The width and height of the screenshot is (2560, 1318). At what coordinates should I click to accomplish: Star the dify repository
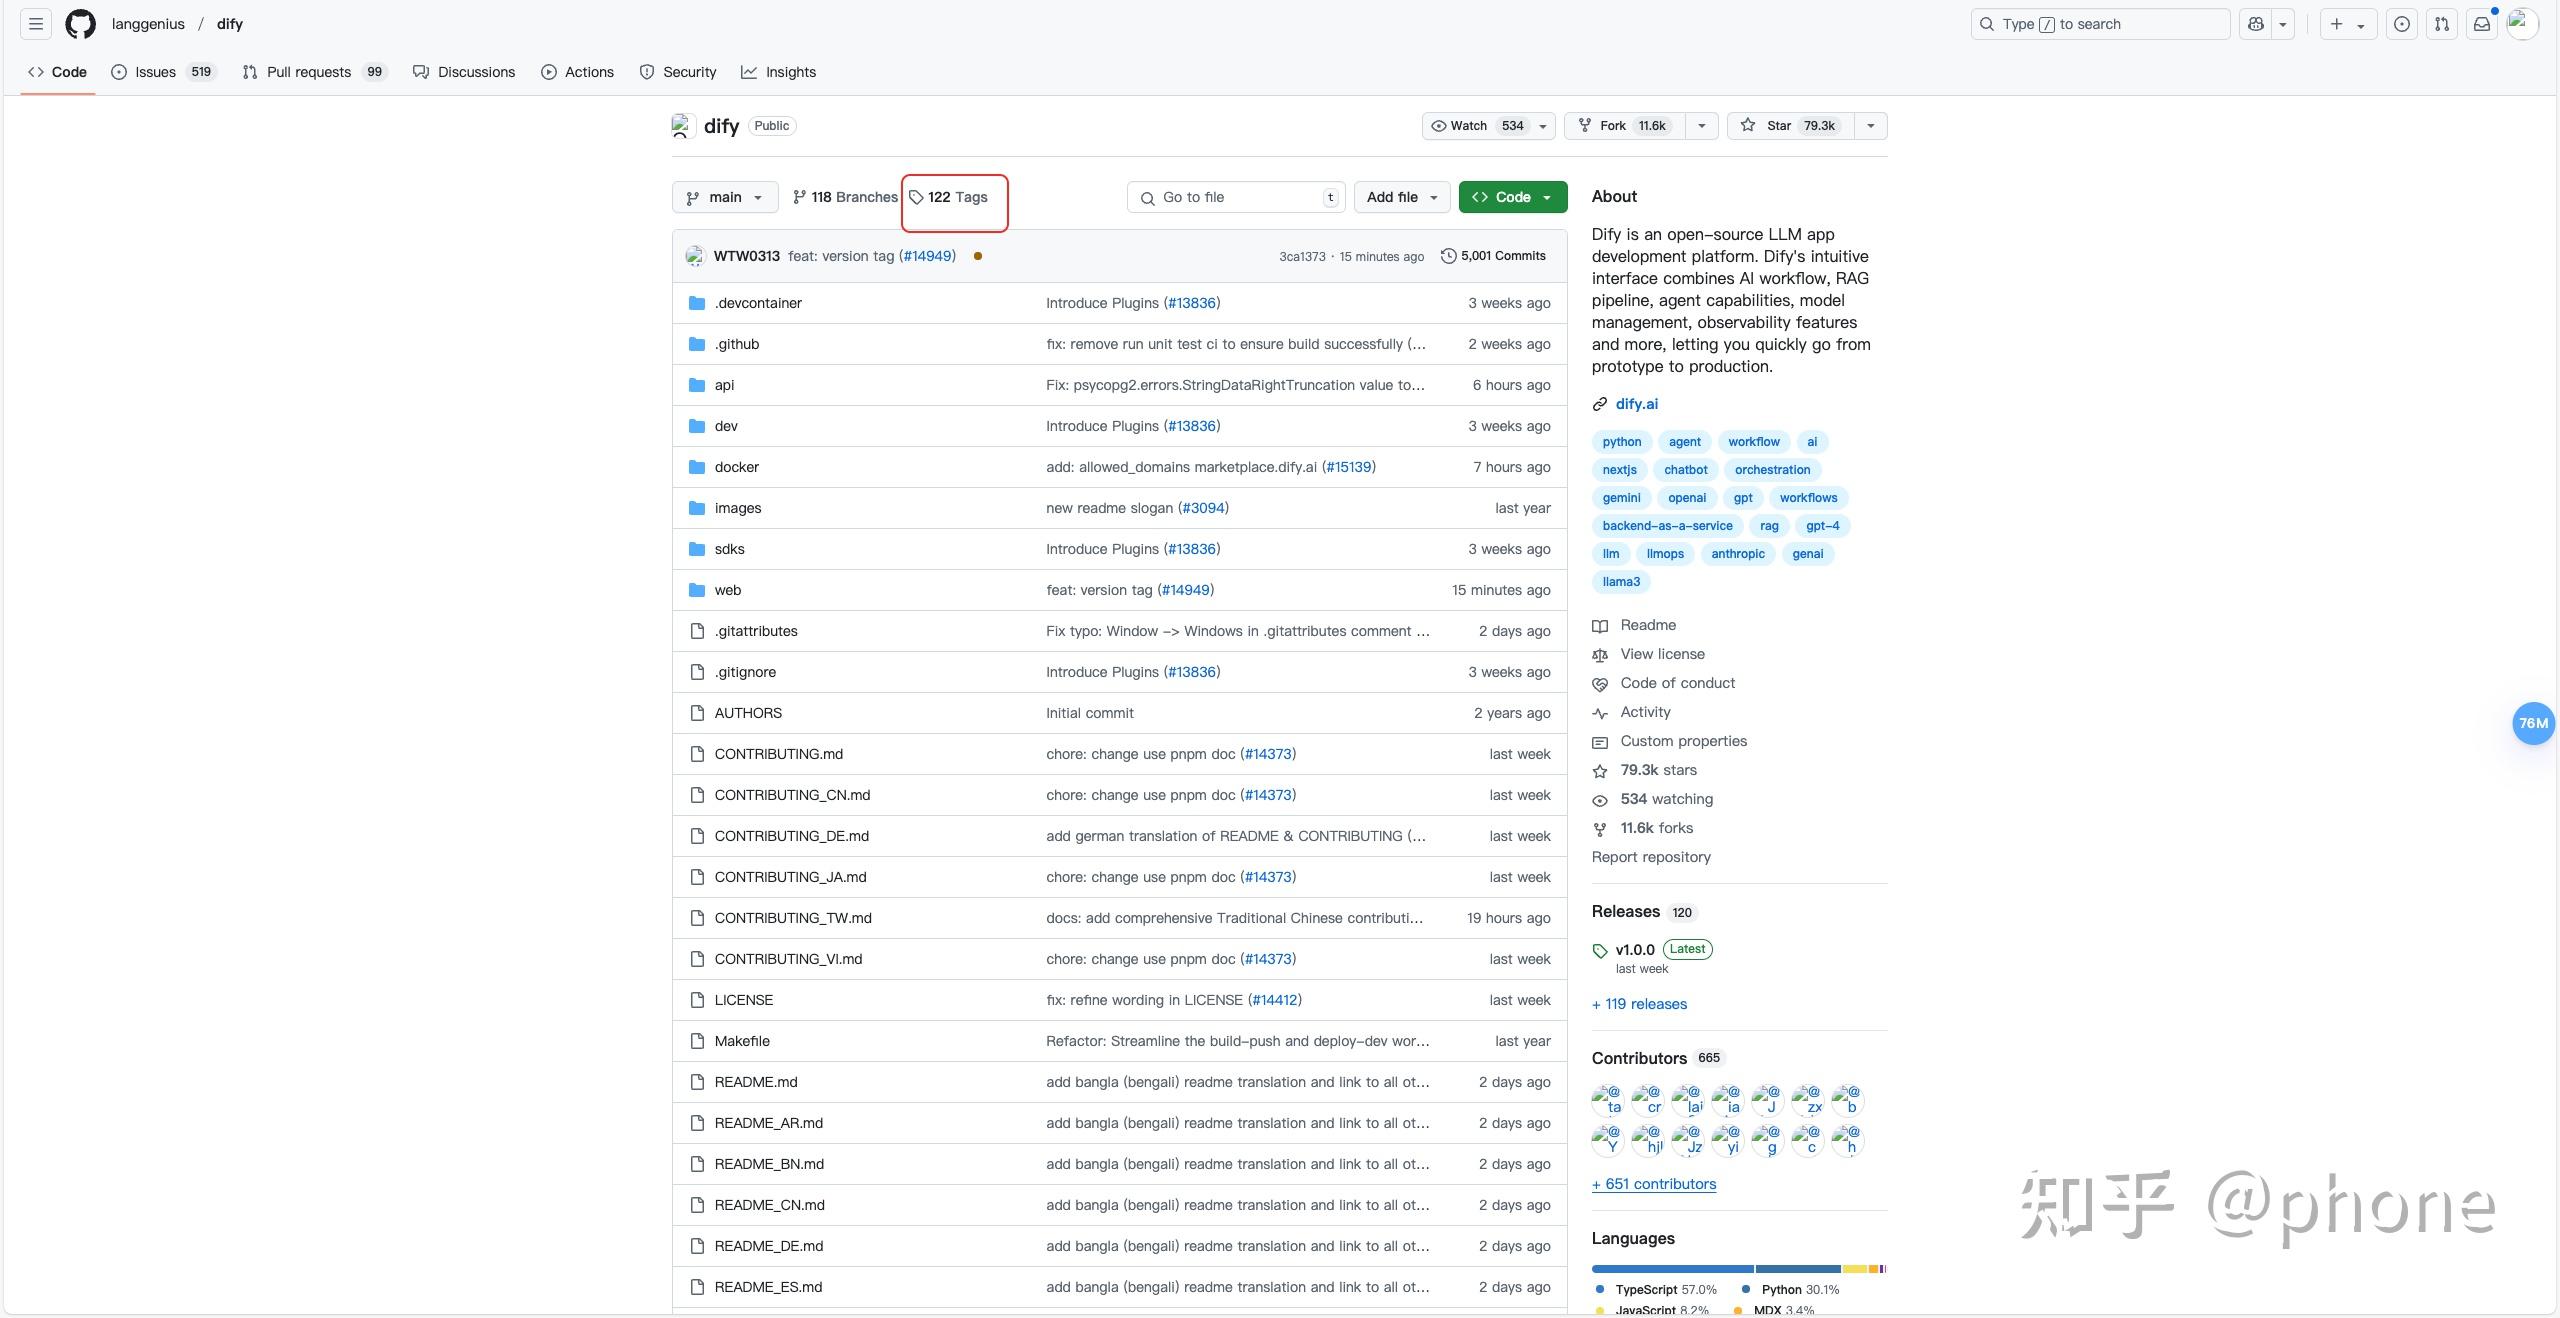coord(1791,126)
